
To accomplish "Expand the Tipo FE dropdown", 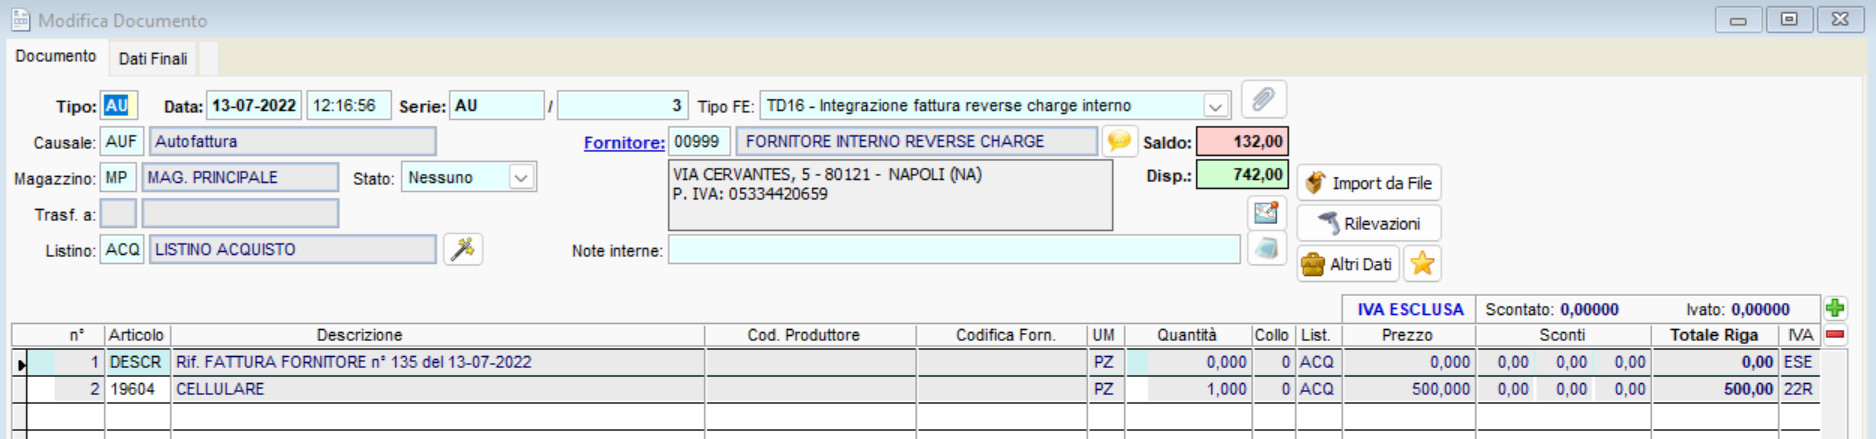I will (x=1215, y=106).
